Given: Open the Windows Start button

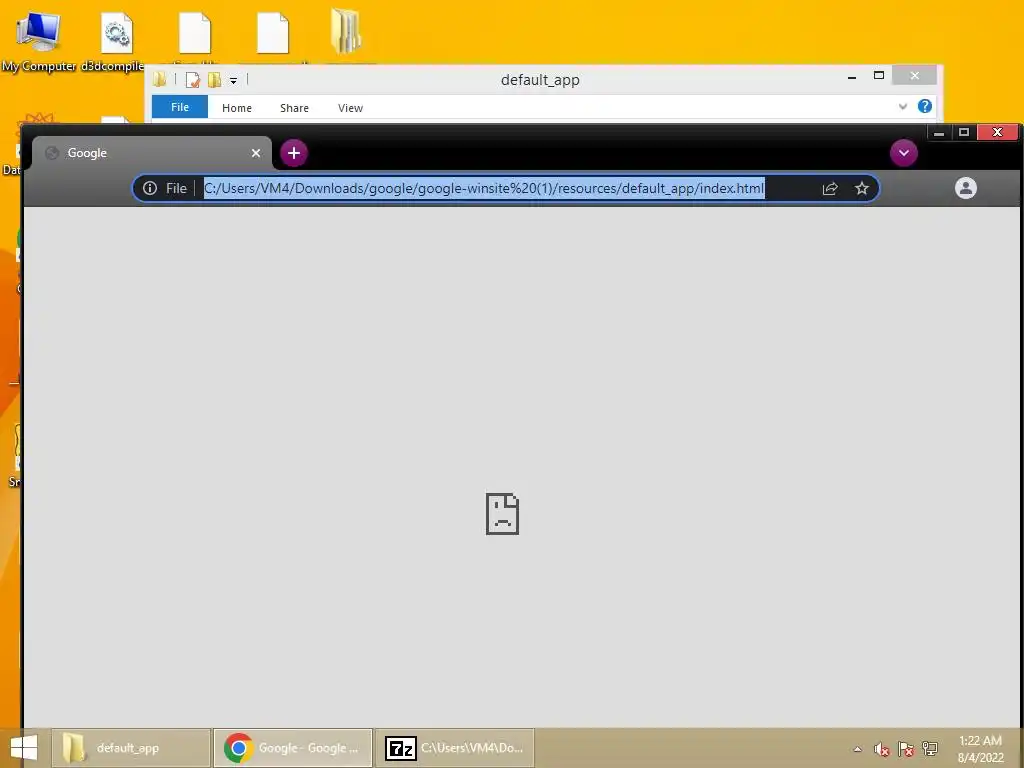Looking at the screenshot, I should click(x=24, y=748).
